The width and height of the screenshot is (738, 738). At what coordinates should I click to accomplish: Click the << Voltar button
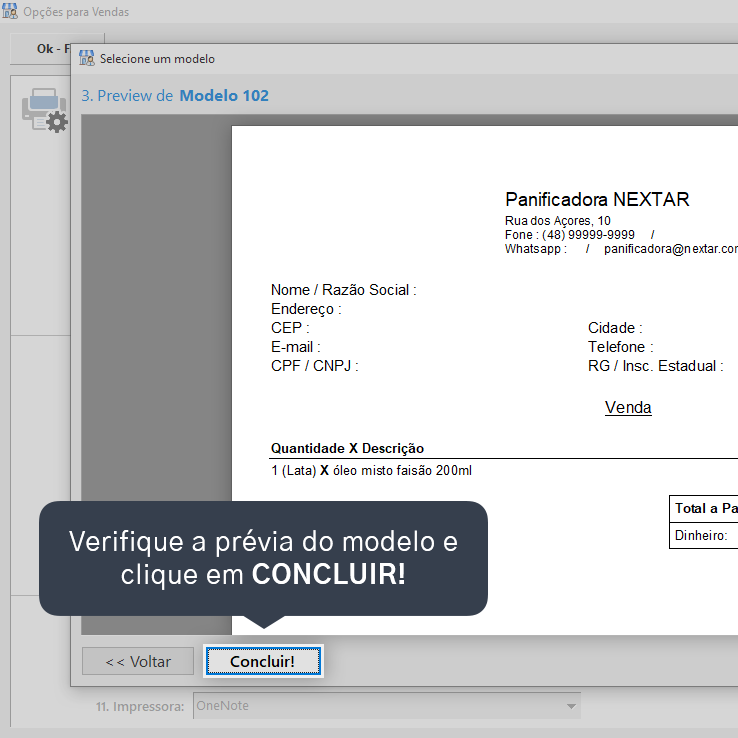pyautogui.click(x=138, y=661)
